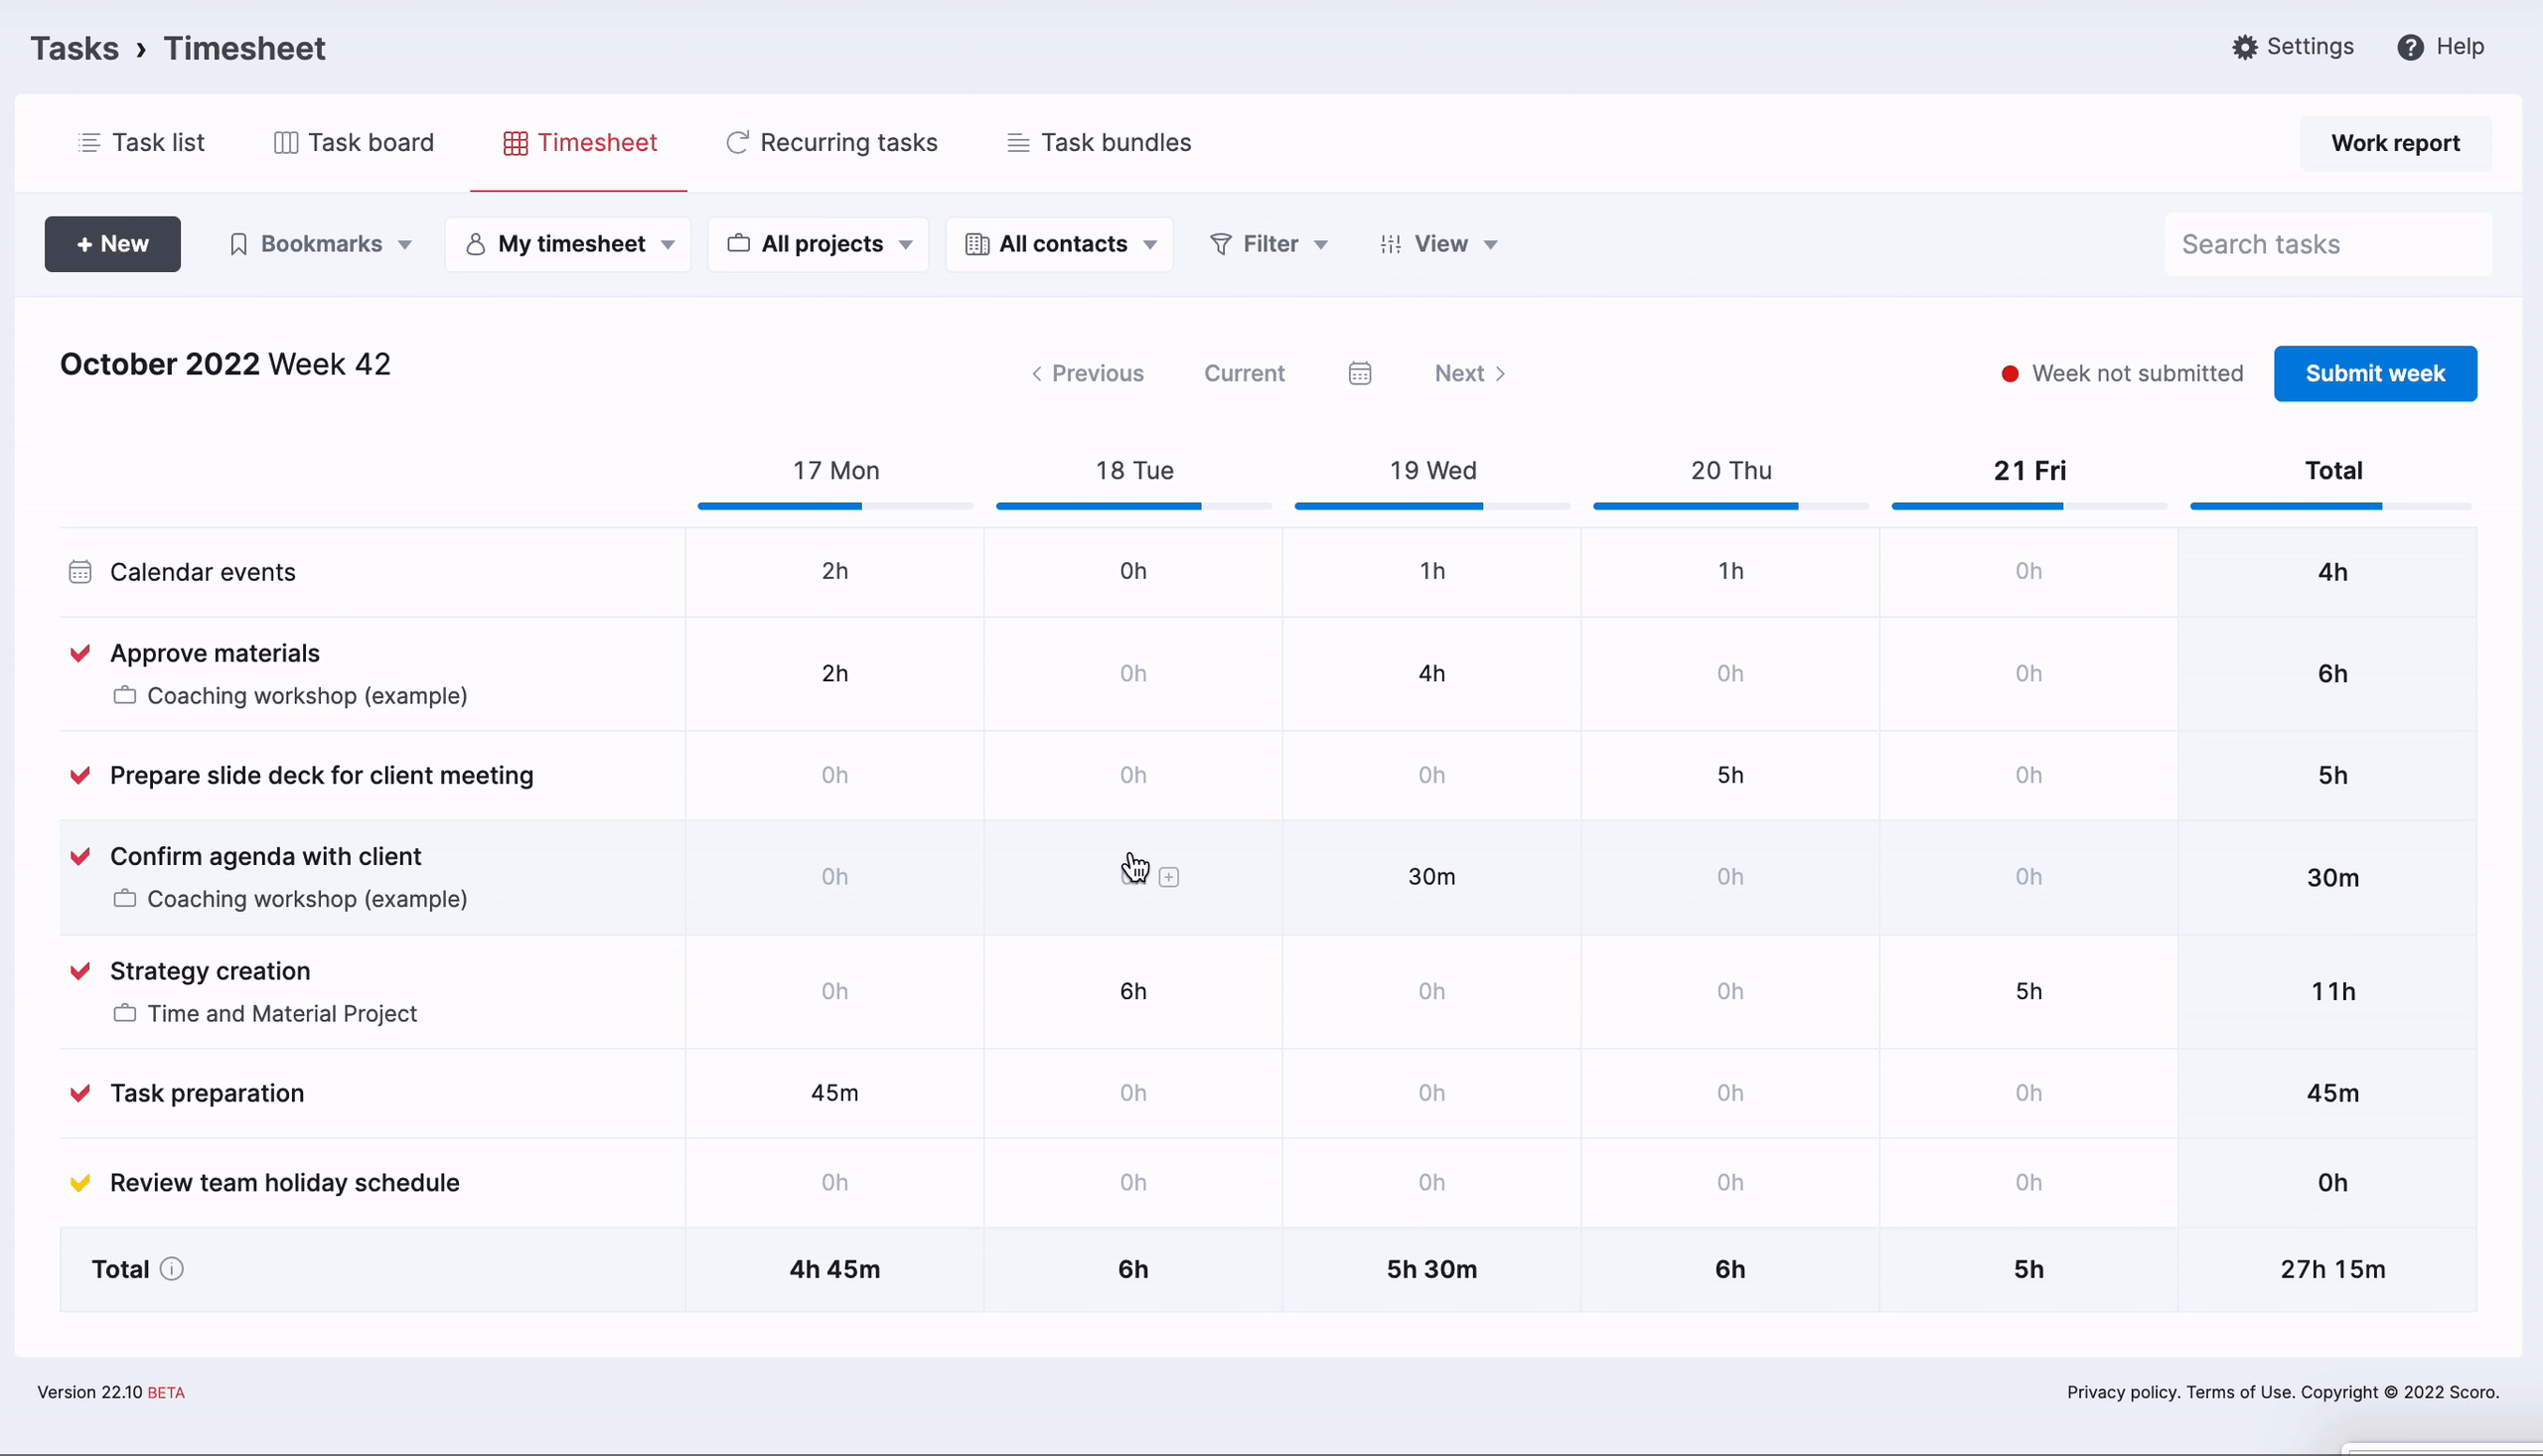The height and width of the screenshot is (1456, 2543).
Task: Toggle the week not submitted status indicator
Action: (2121, 371)
